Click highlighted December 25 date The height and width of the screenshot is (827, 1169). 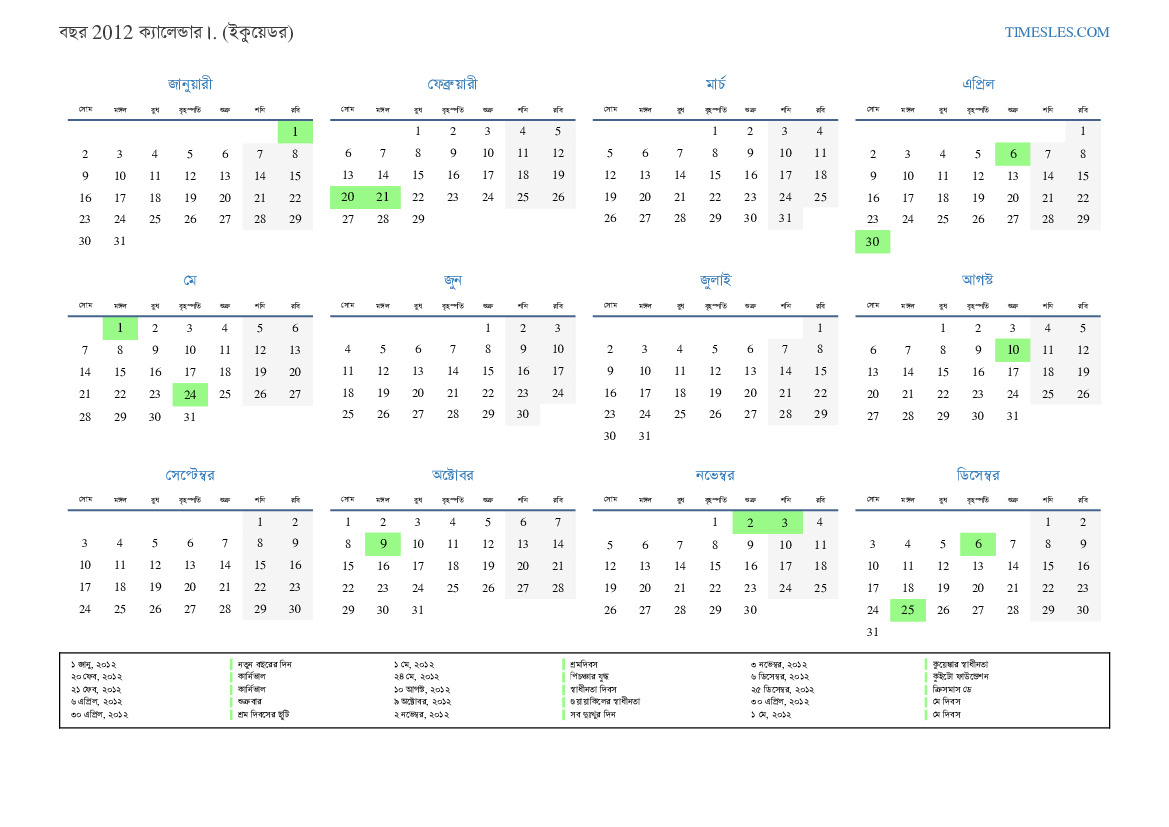coord(907,610)
